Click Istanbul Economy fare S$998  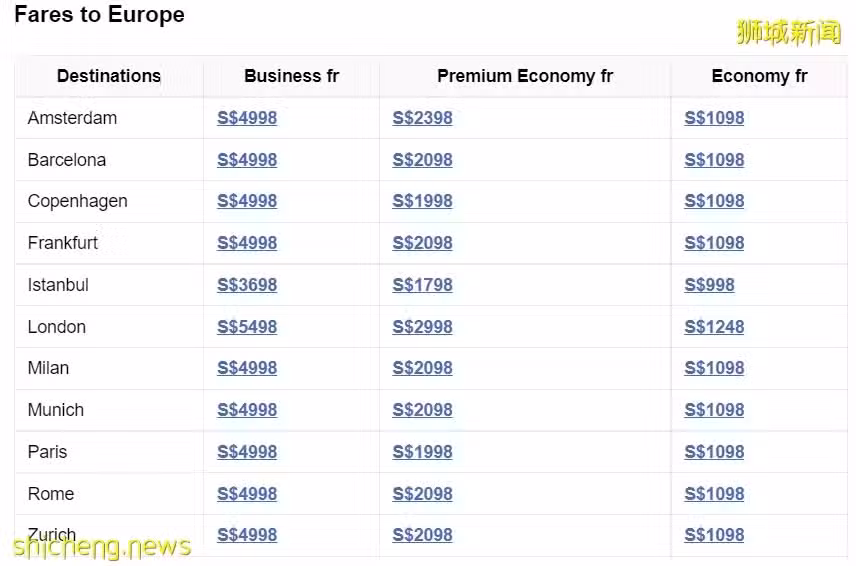pos(709,285)
